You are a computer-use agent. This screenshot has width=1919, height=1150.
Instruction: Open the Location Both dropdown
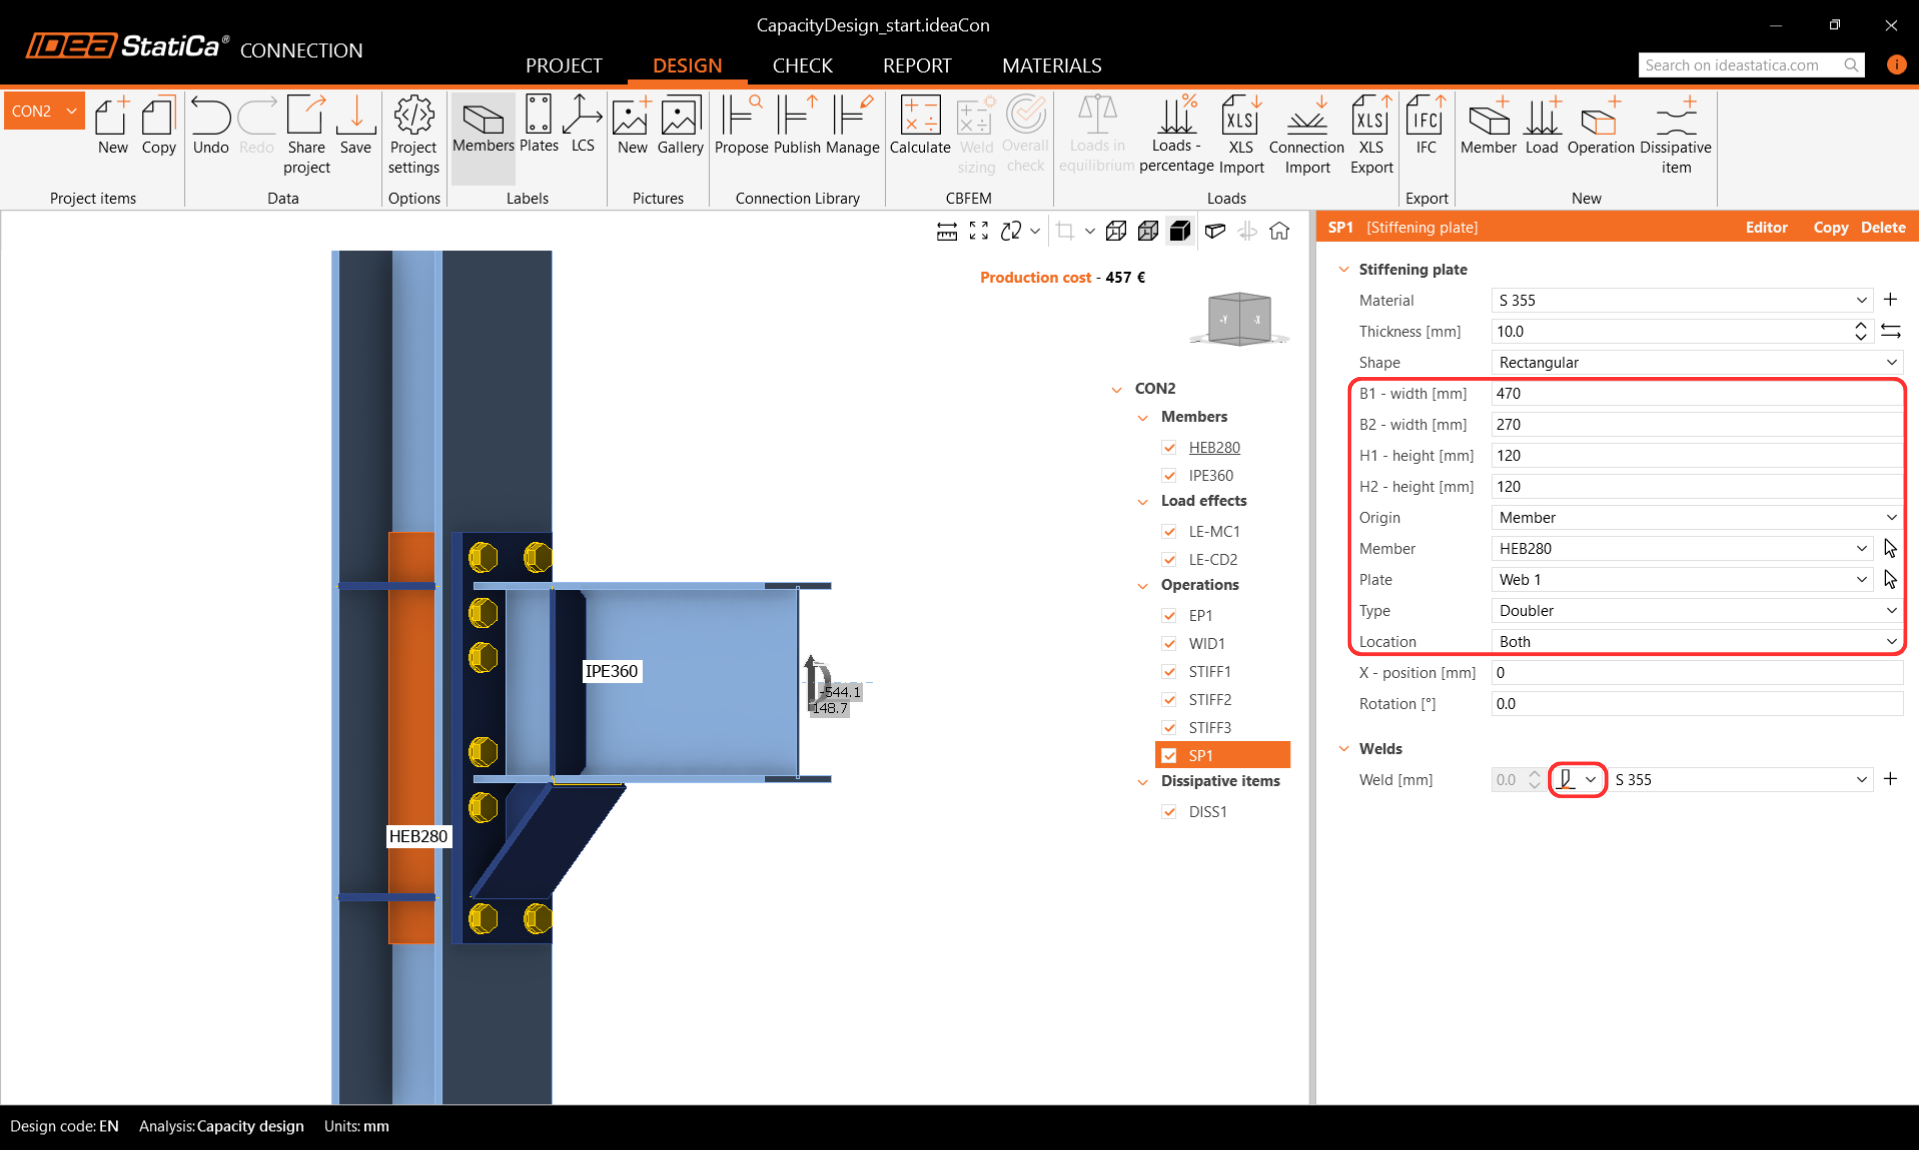(1697, 641)
